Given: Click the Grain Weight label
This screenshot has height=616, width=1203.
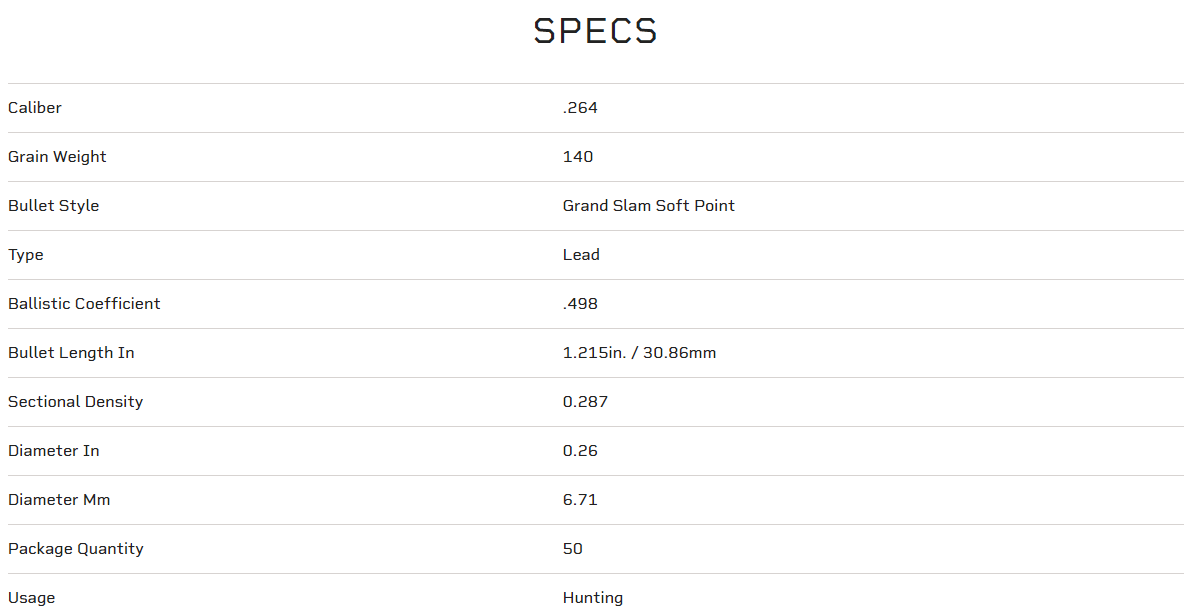Looking at the screenshot, I should tap(57, 157).
